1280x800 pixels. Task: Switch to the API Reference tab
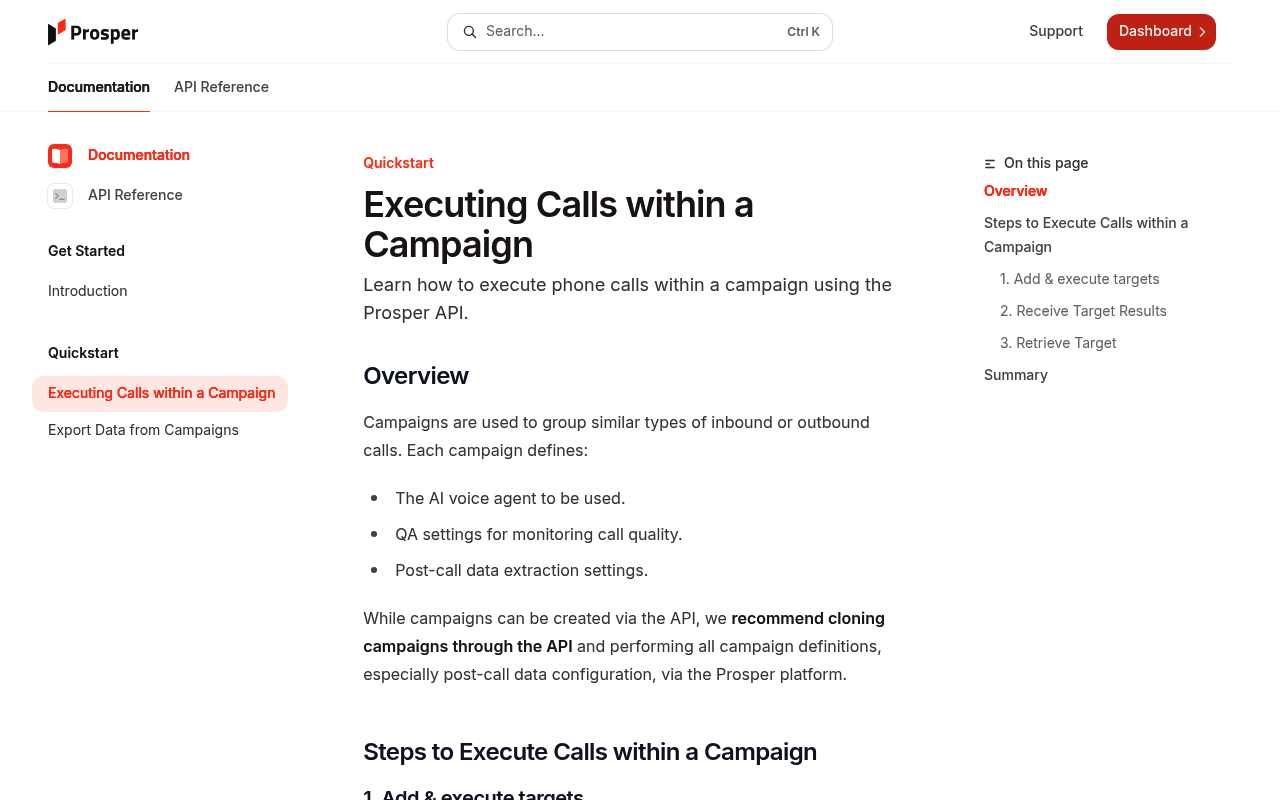coord(221,87)
